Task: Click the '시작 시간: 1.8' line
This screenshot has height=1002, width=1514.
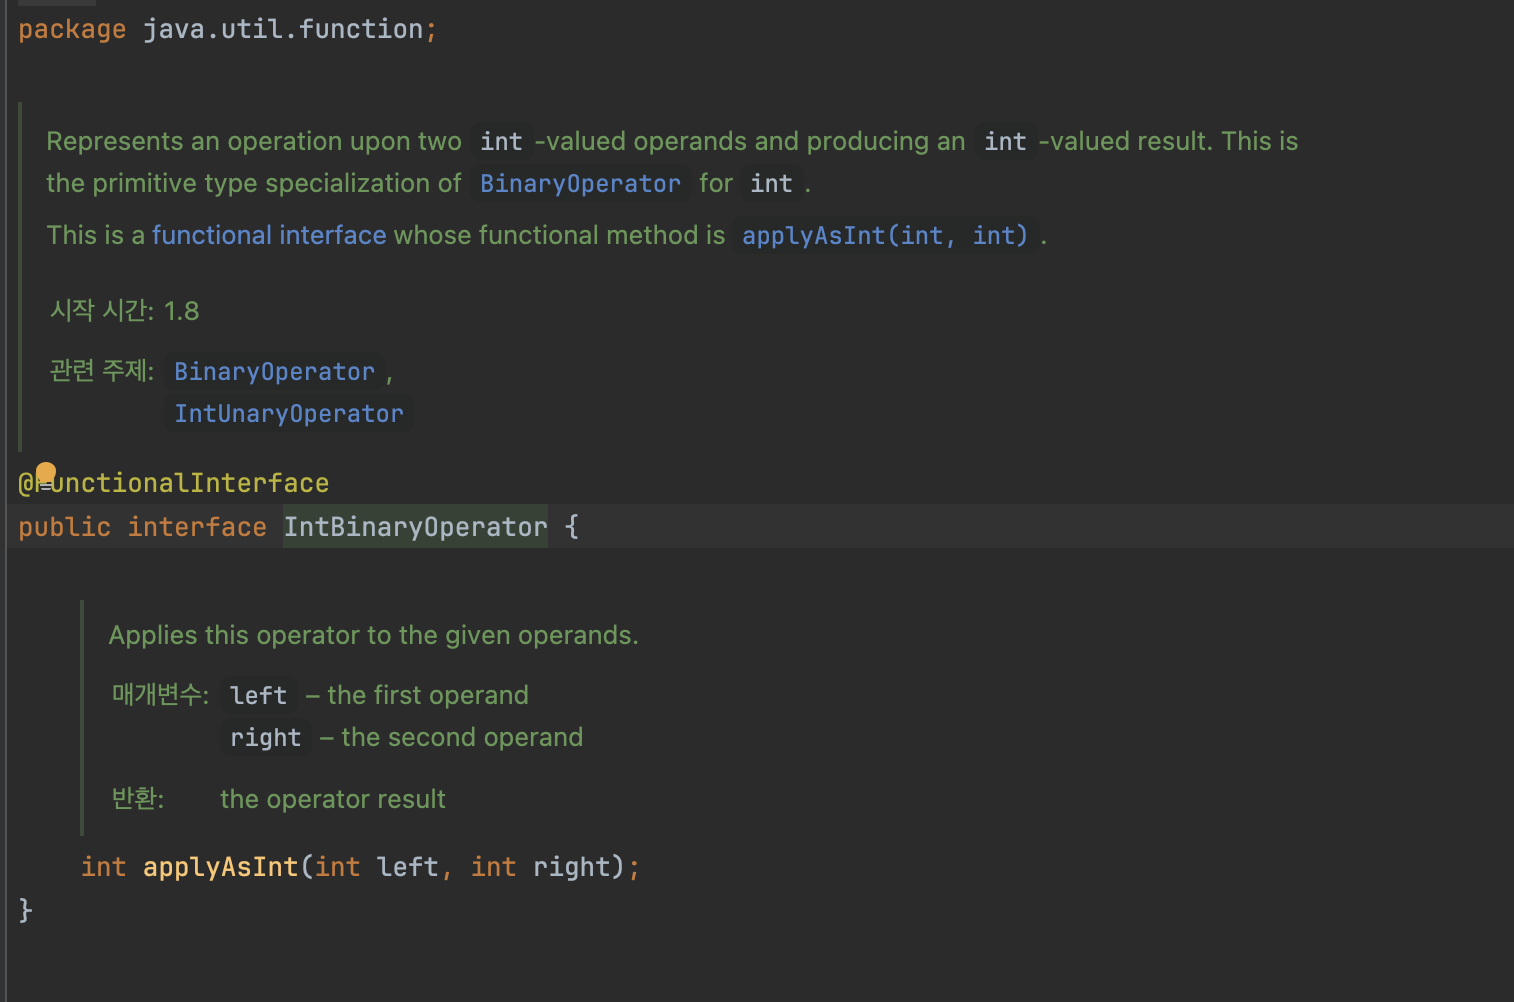Action: (125, 311)
